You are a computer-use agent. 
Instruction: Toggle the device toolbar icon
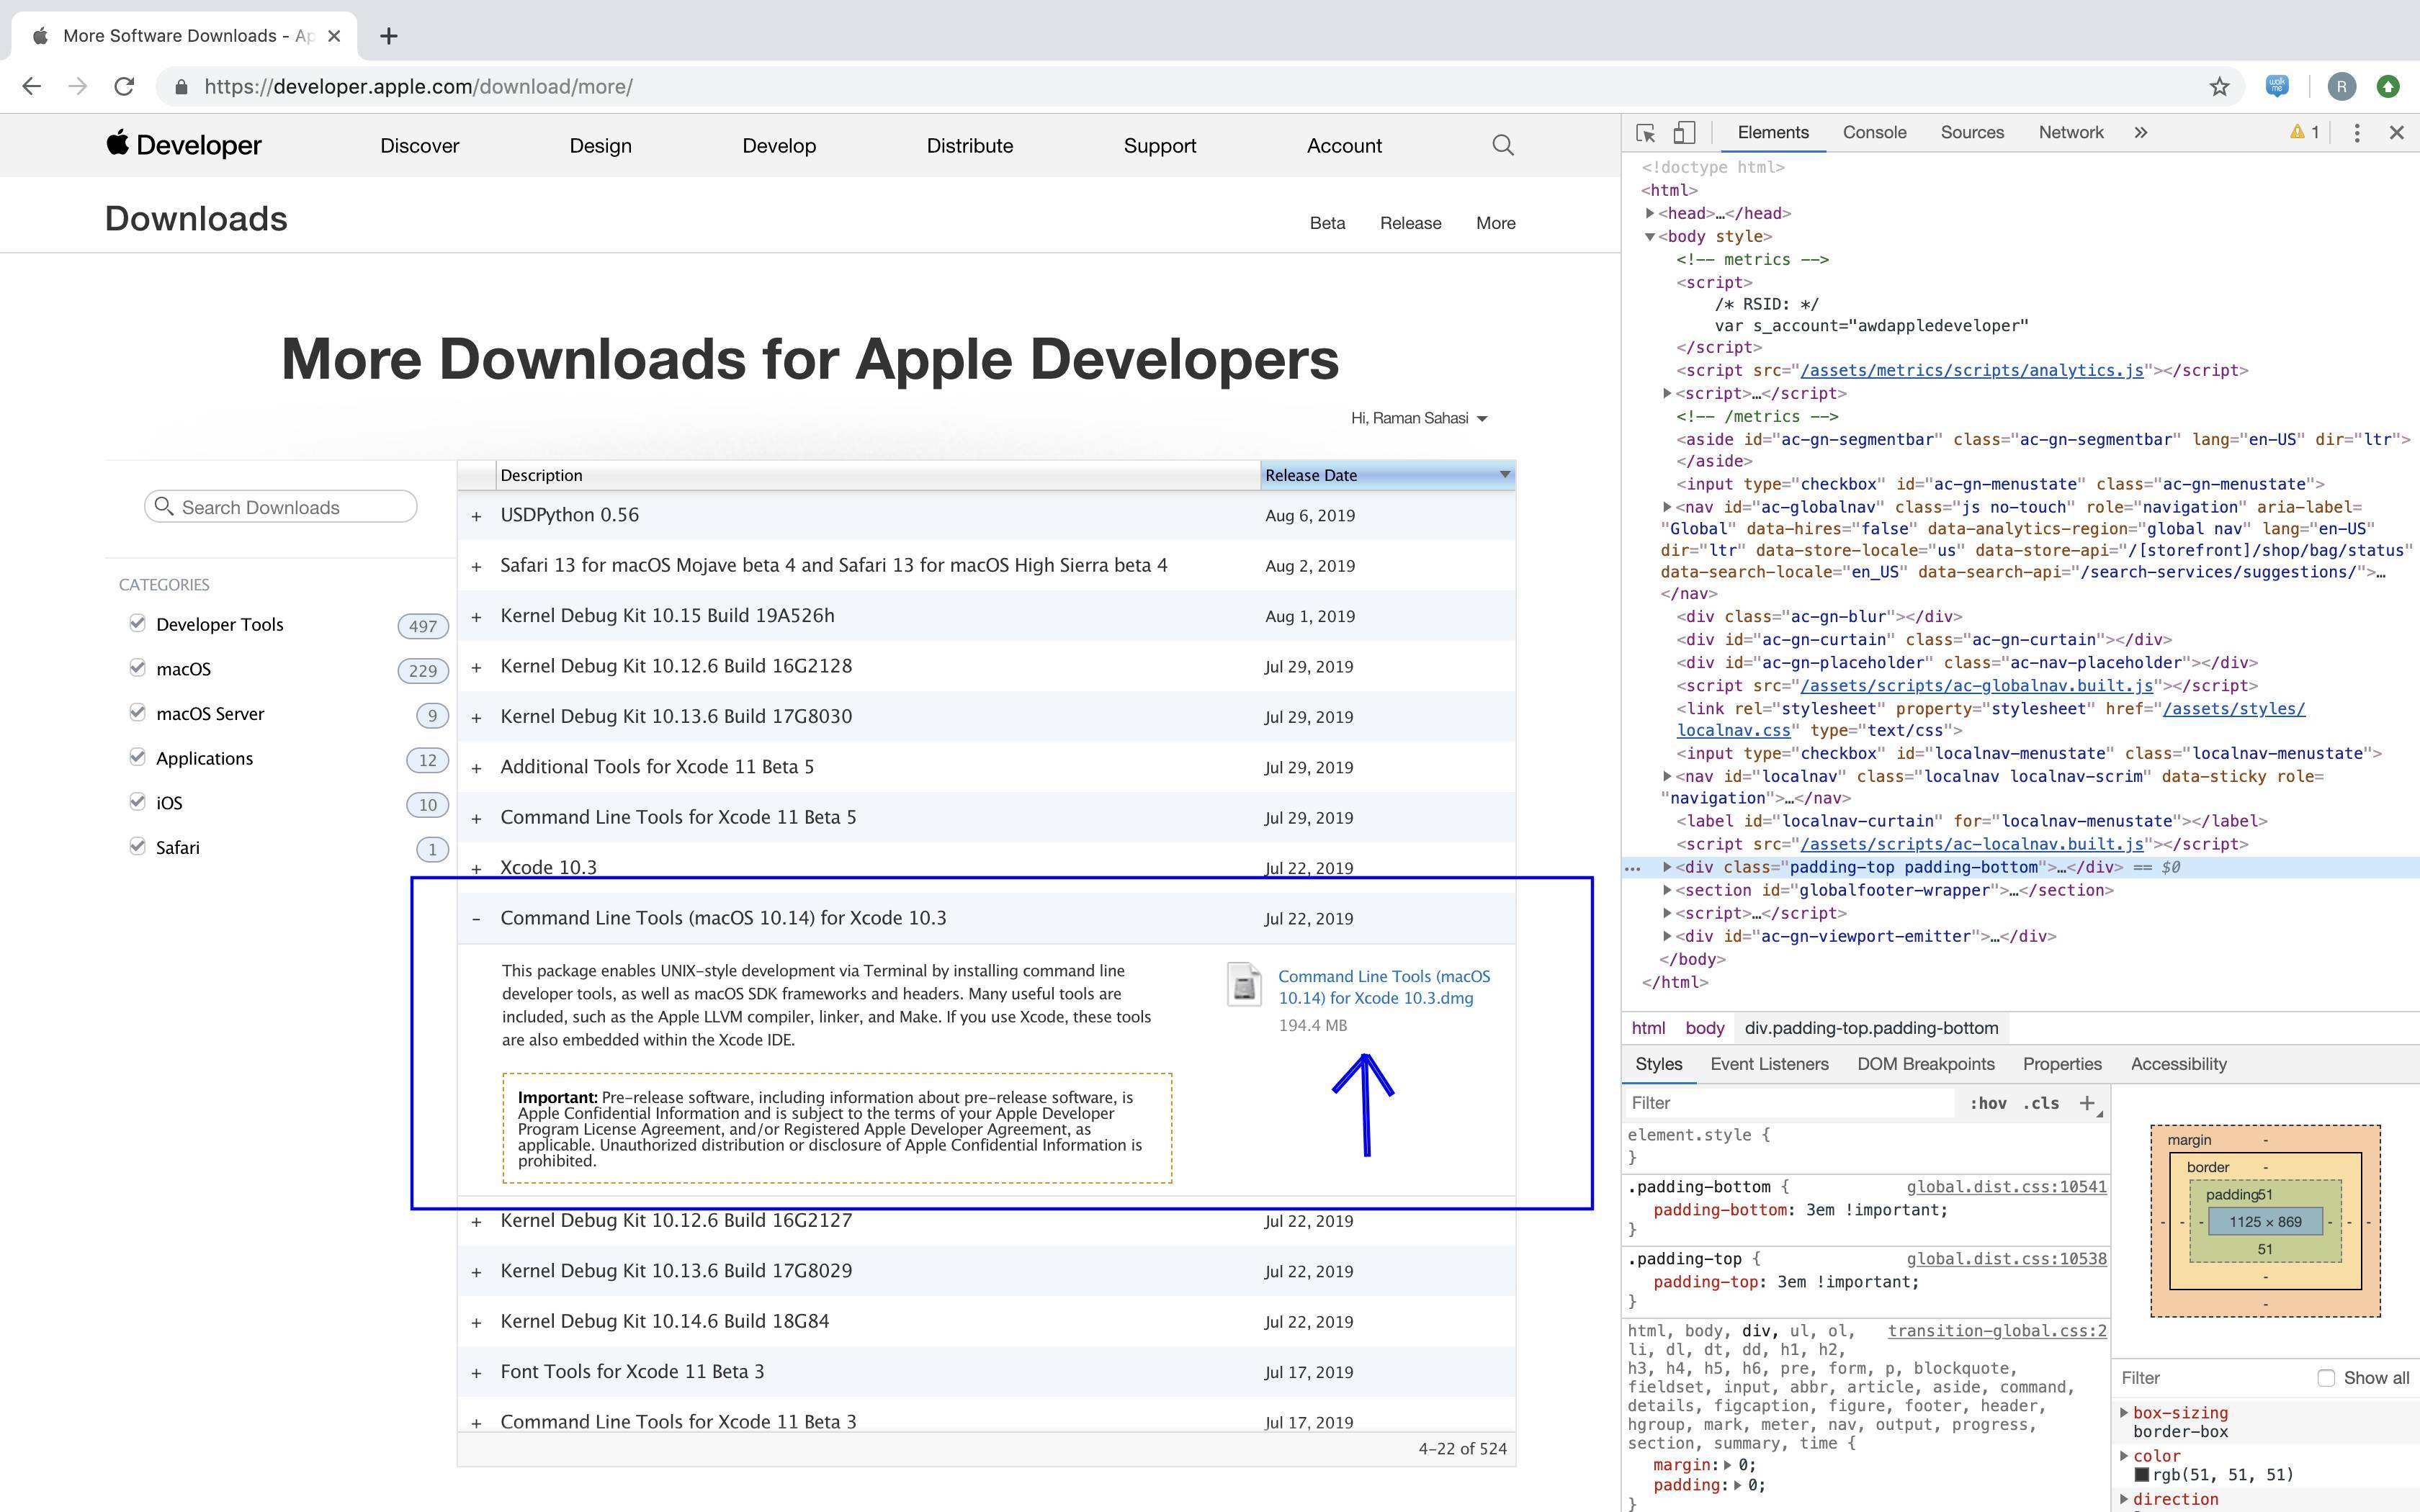(1685, 133)
